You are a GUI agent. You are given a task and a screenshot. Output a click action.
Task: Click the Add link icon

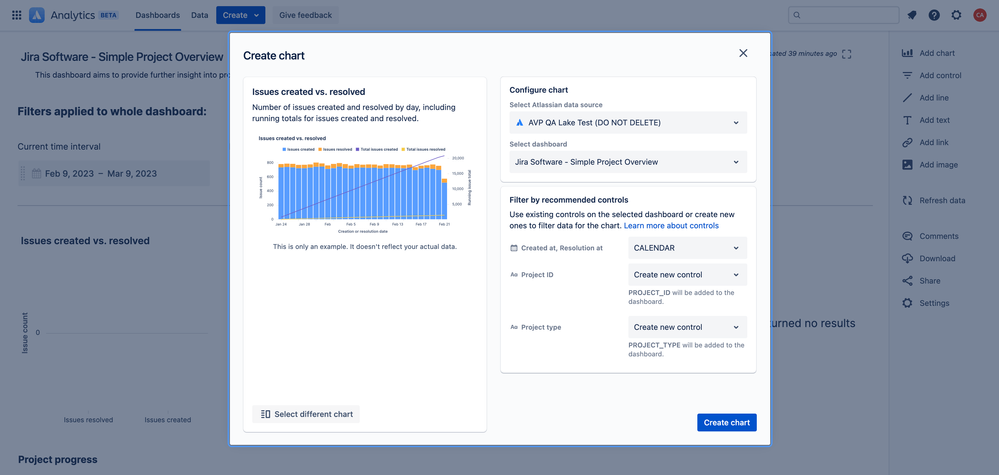908,143
